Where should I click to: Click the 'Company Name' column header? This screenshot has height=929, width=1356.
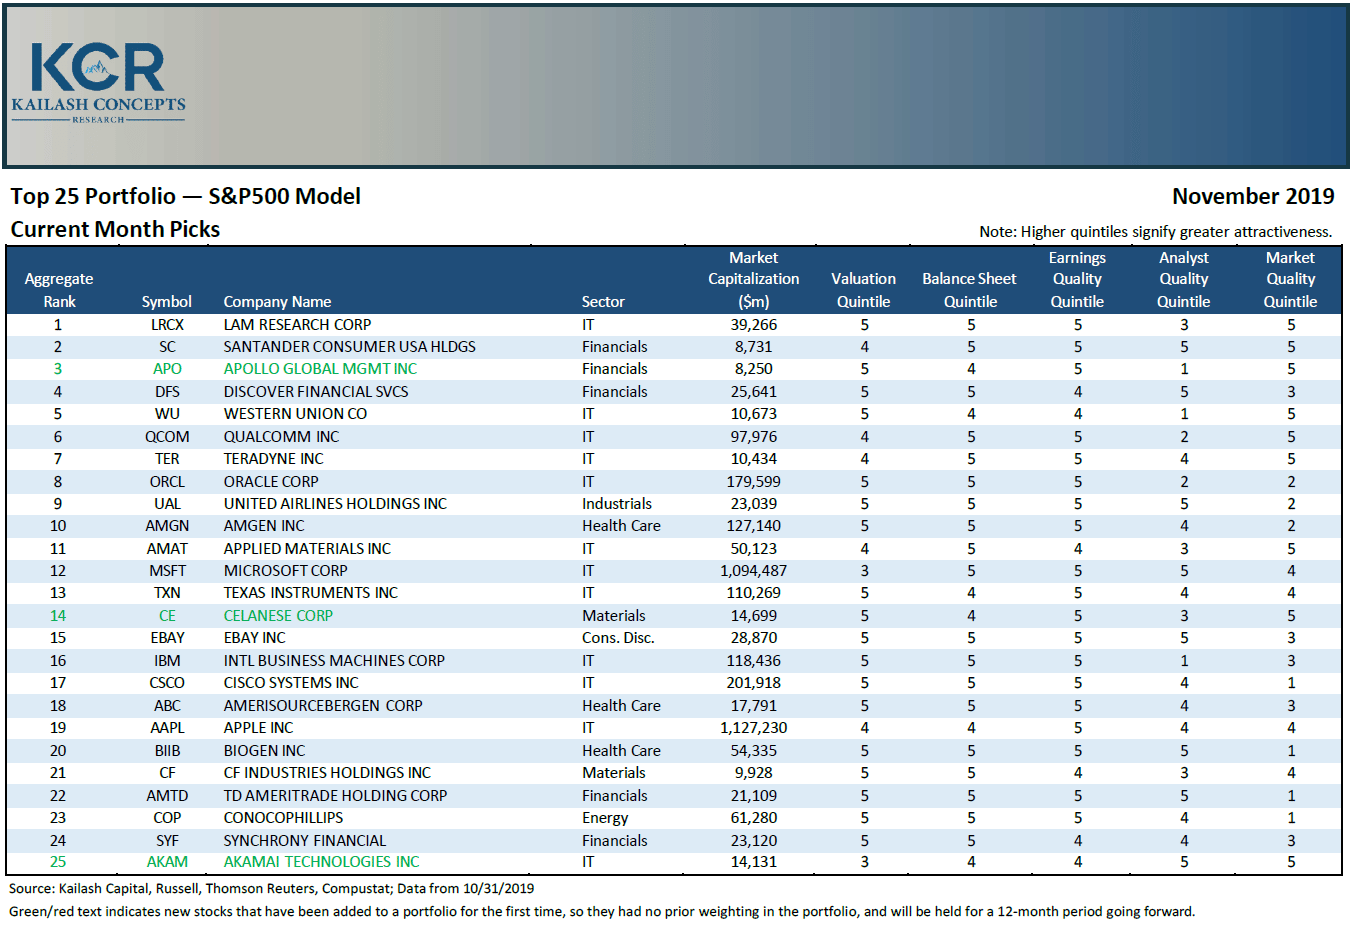(277, 302)
